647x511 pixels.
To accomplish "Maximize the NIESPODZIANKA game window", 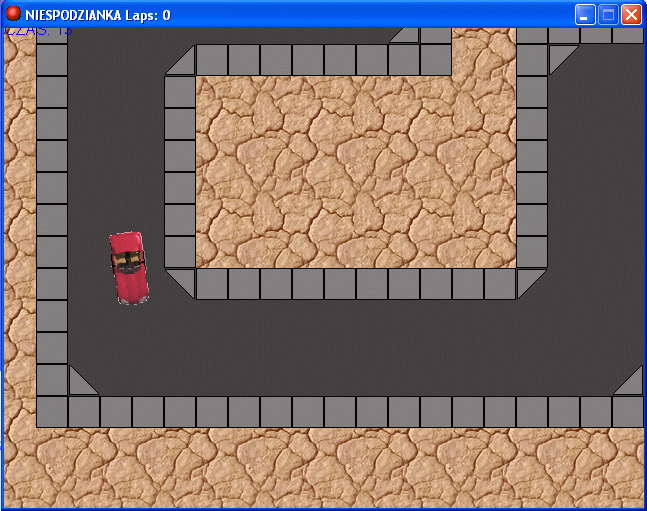I will pyautogui.click(x=608, y=15).
